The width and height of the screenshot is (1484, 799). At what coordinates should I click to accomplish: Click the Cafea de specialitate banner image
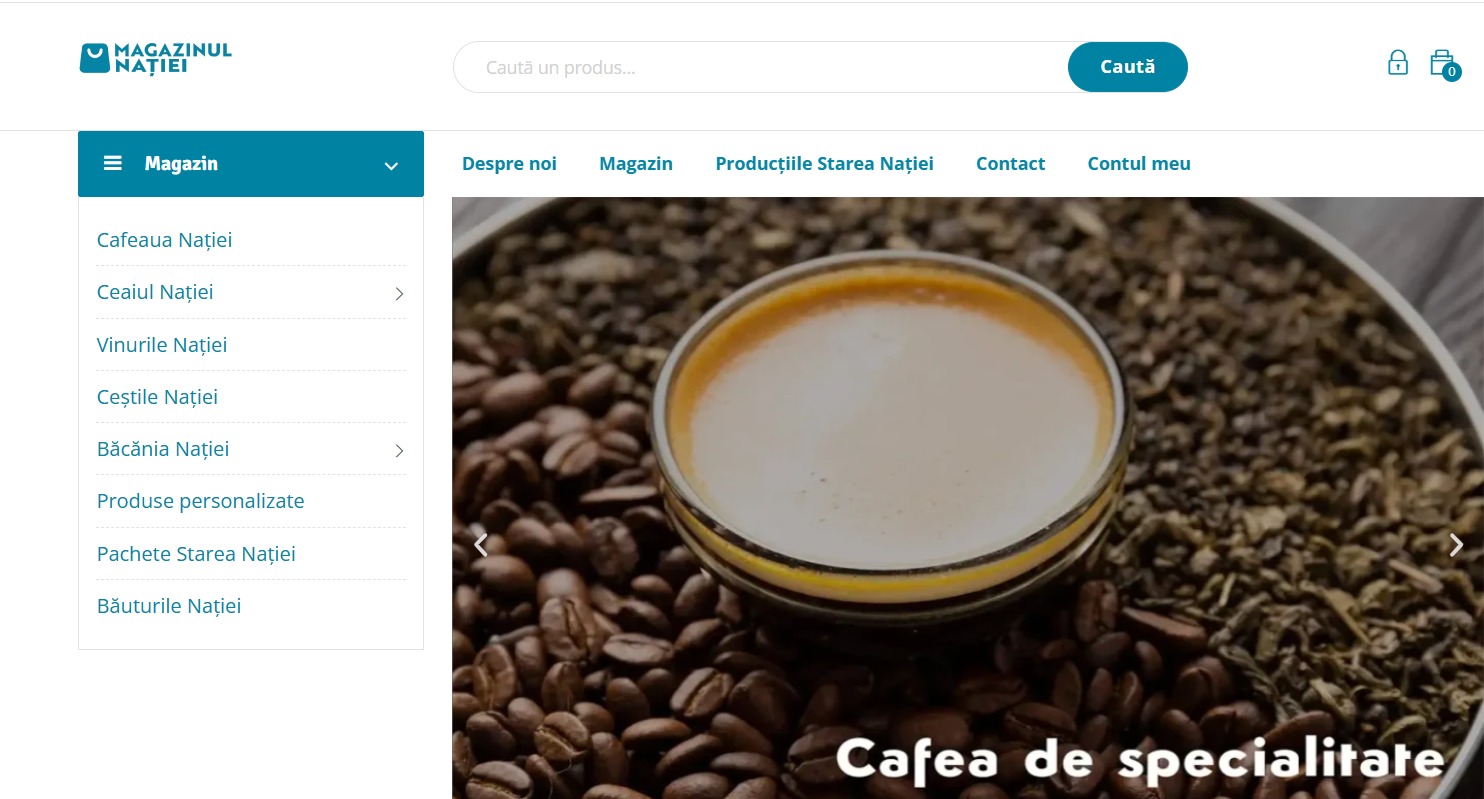(x=968, y=498)
